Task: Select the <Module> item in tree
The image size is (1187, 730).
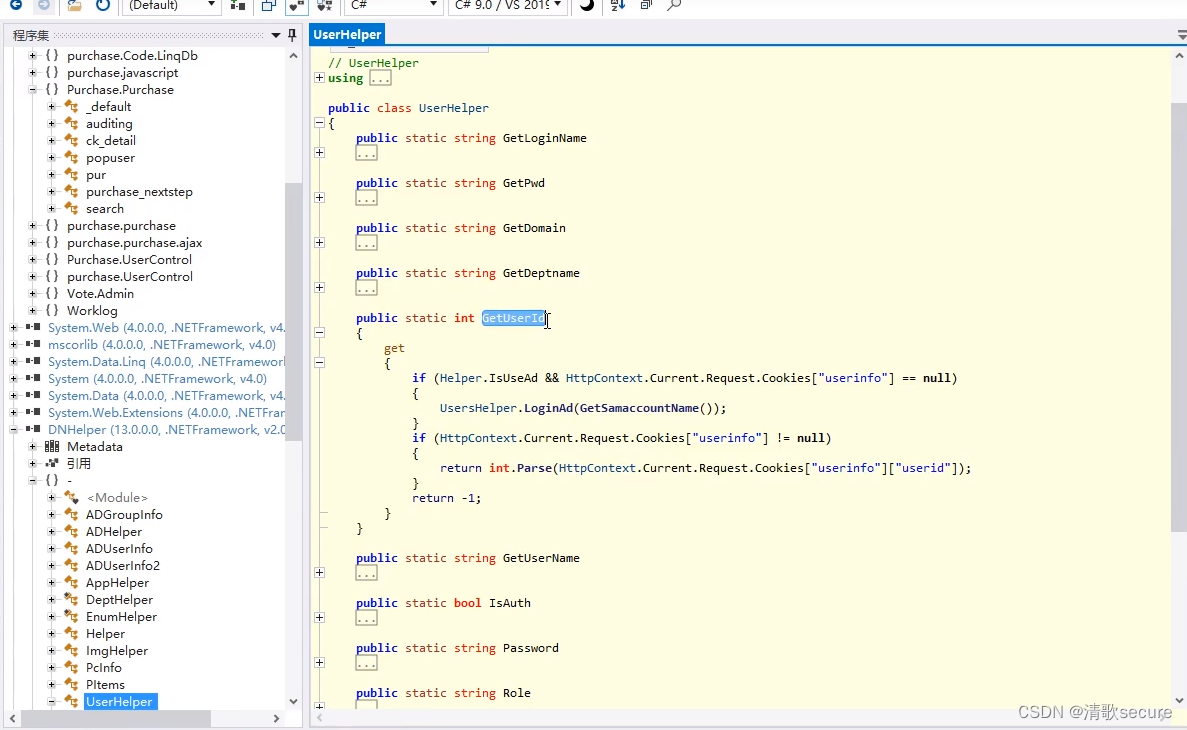Action: click(117, 498)
